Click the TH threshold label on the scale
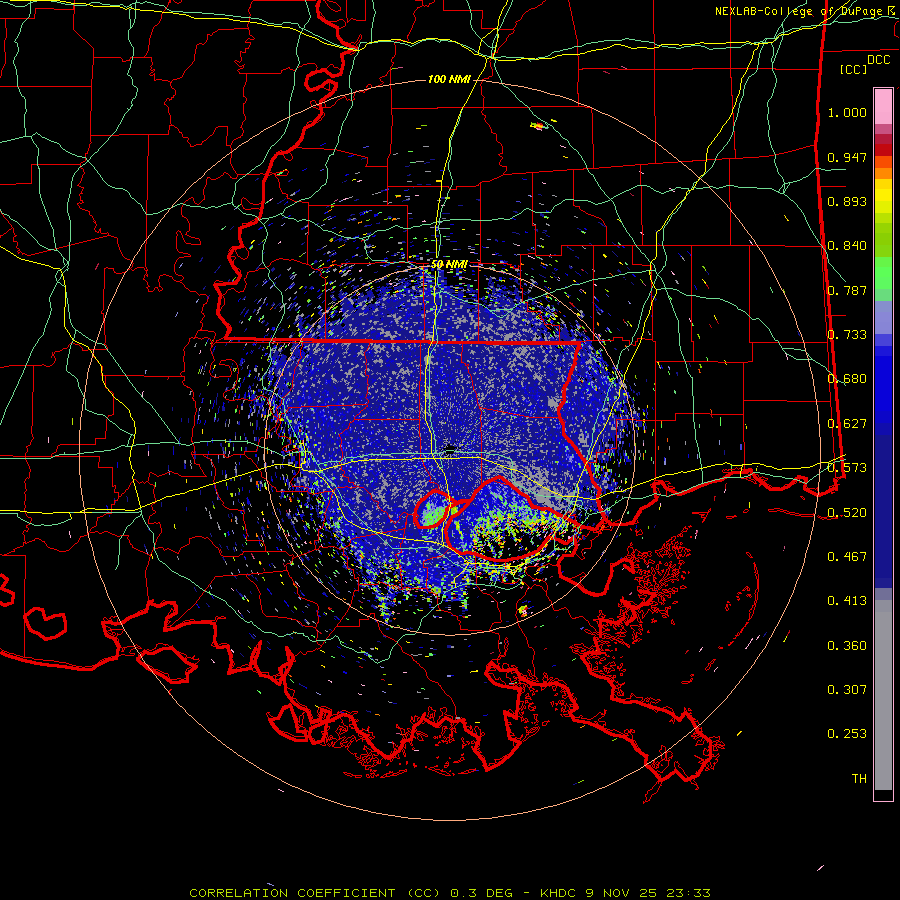The width and height of the screenshot is (900, 900). click(859, 779)
